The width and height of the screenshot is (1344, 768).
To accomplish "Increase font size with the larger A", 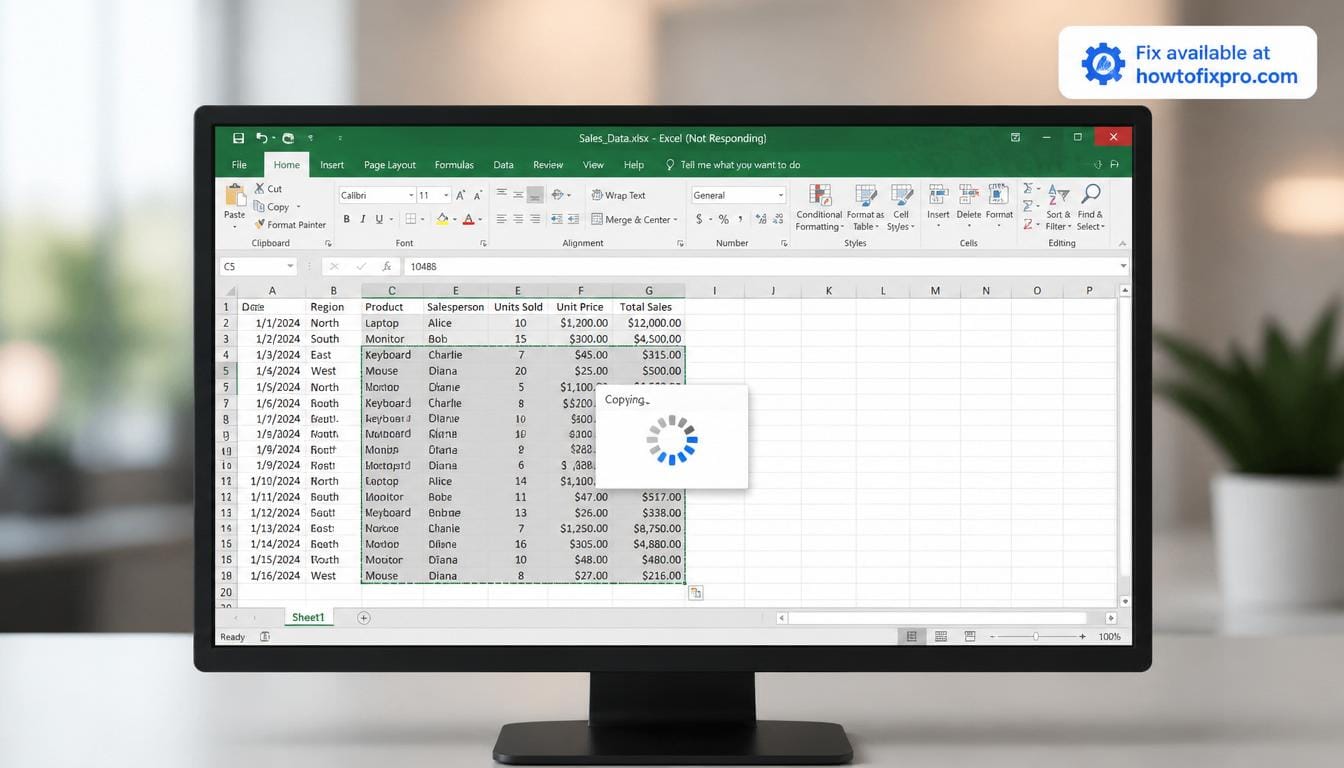I will [461, 195].
